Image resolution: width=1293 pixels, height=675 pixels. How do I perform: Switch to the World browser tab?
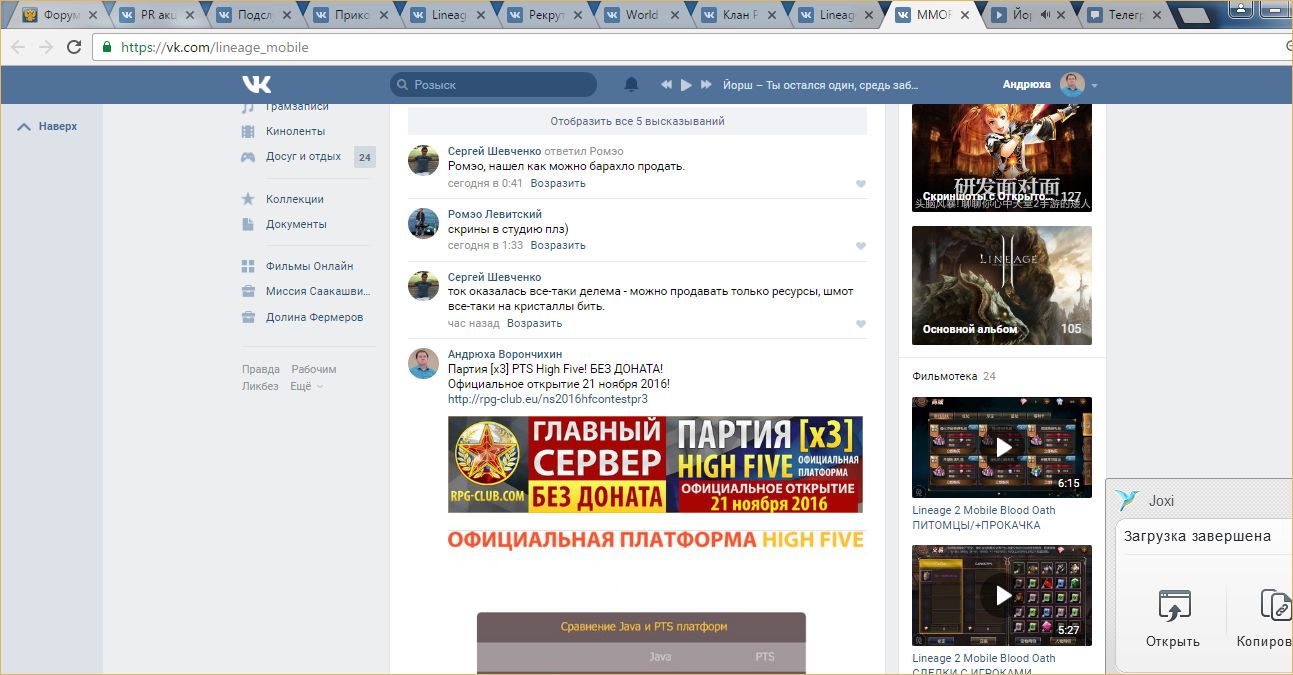(640, 15)
